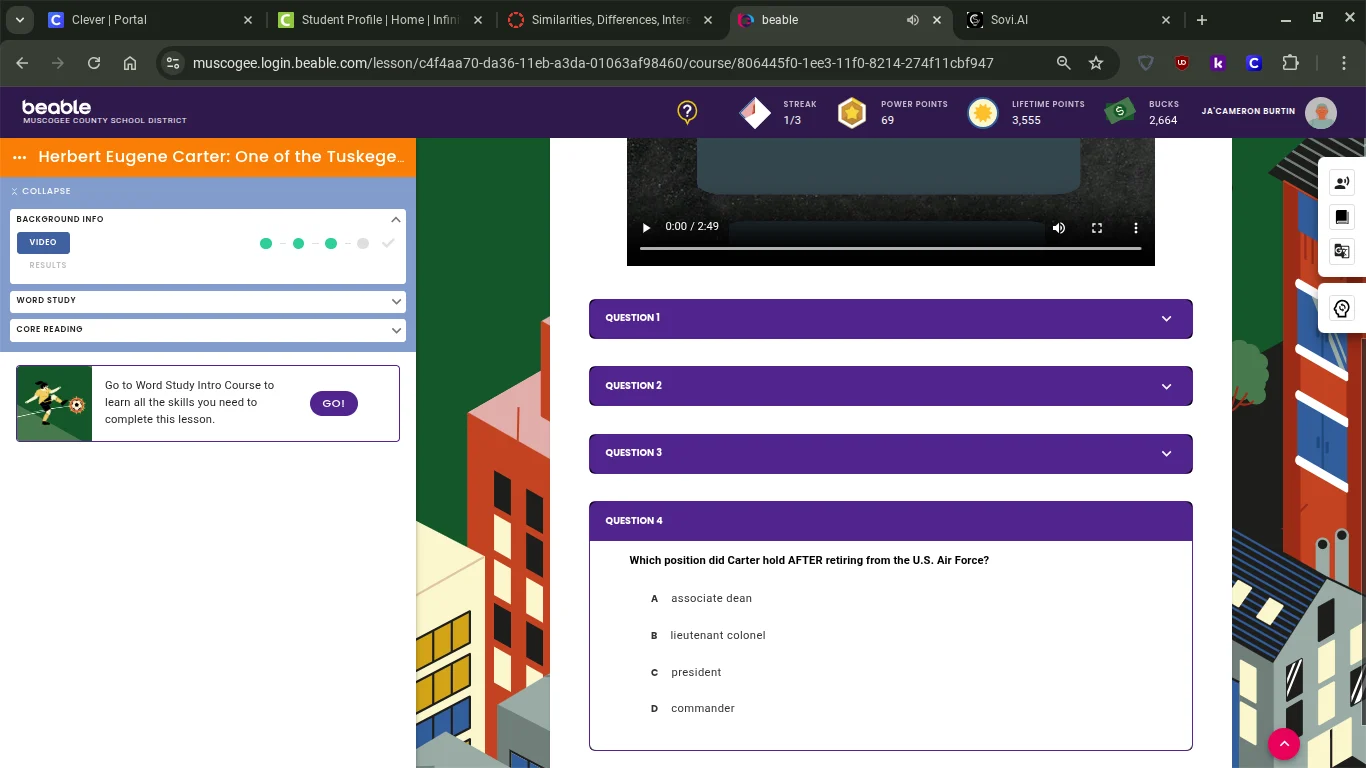Click the help question mark icon
Image resolution: width=1366 pixels, height=768 pixels.
687,112
